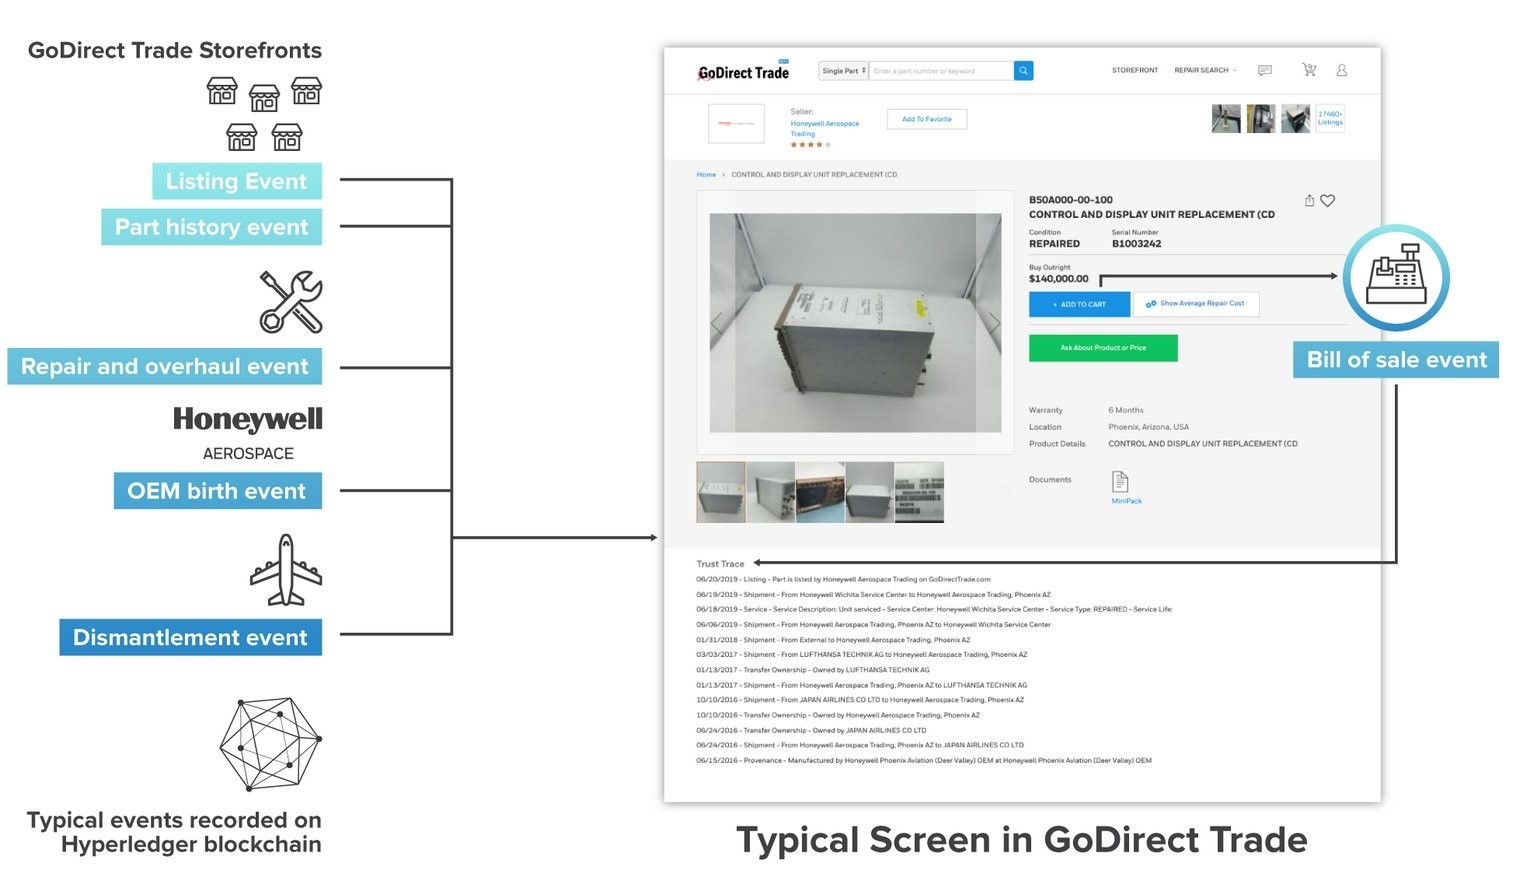Open the user account profile icon
Screen dimensions: 1514x891
point(1342,71)
